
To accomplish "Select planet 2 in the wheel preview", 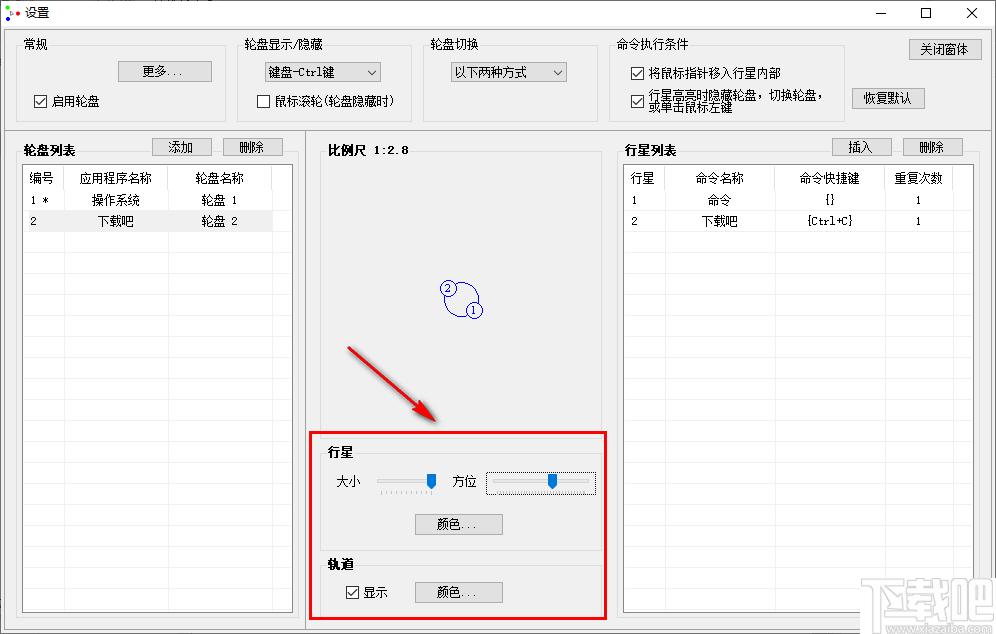I will click(x=446, y=289).
